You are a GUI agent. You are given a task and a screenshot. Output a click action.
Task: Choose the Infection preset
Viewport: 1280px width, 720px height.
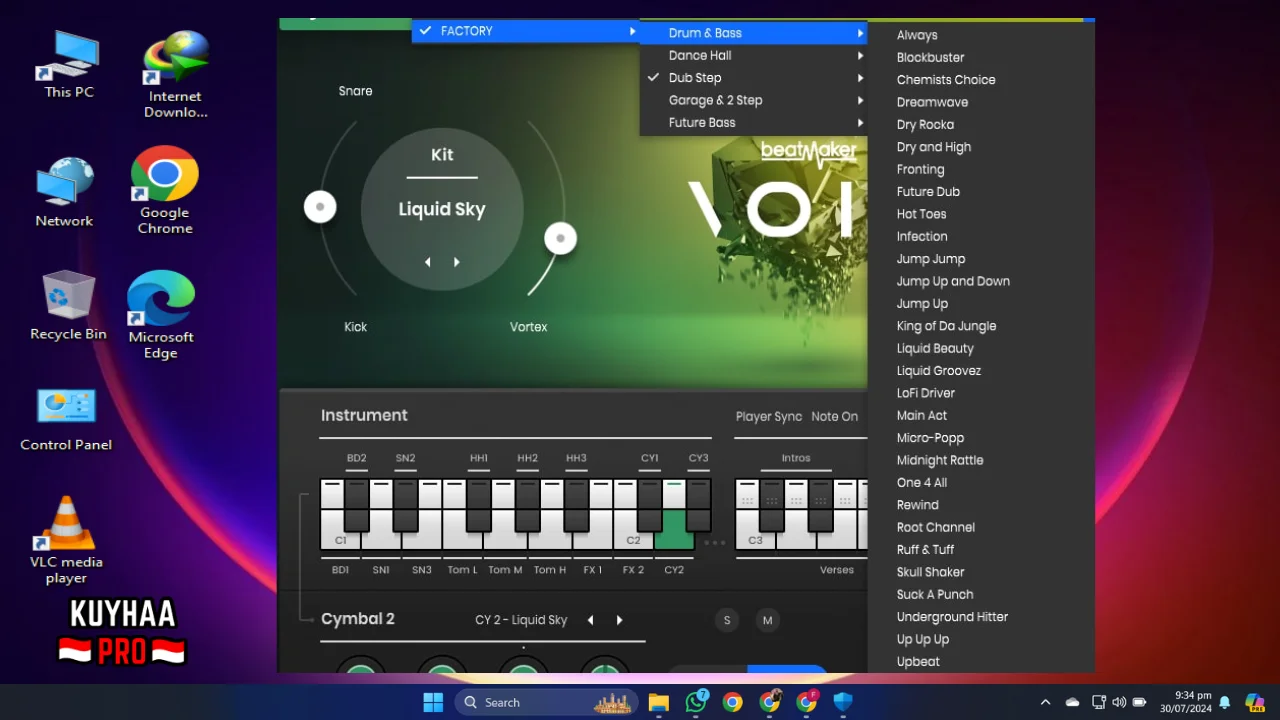pos(922,237)
